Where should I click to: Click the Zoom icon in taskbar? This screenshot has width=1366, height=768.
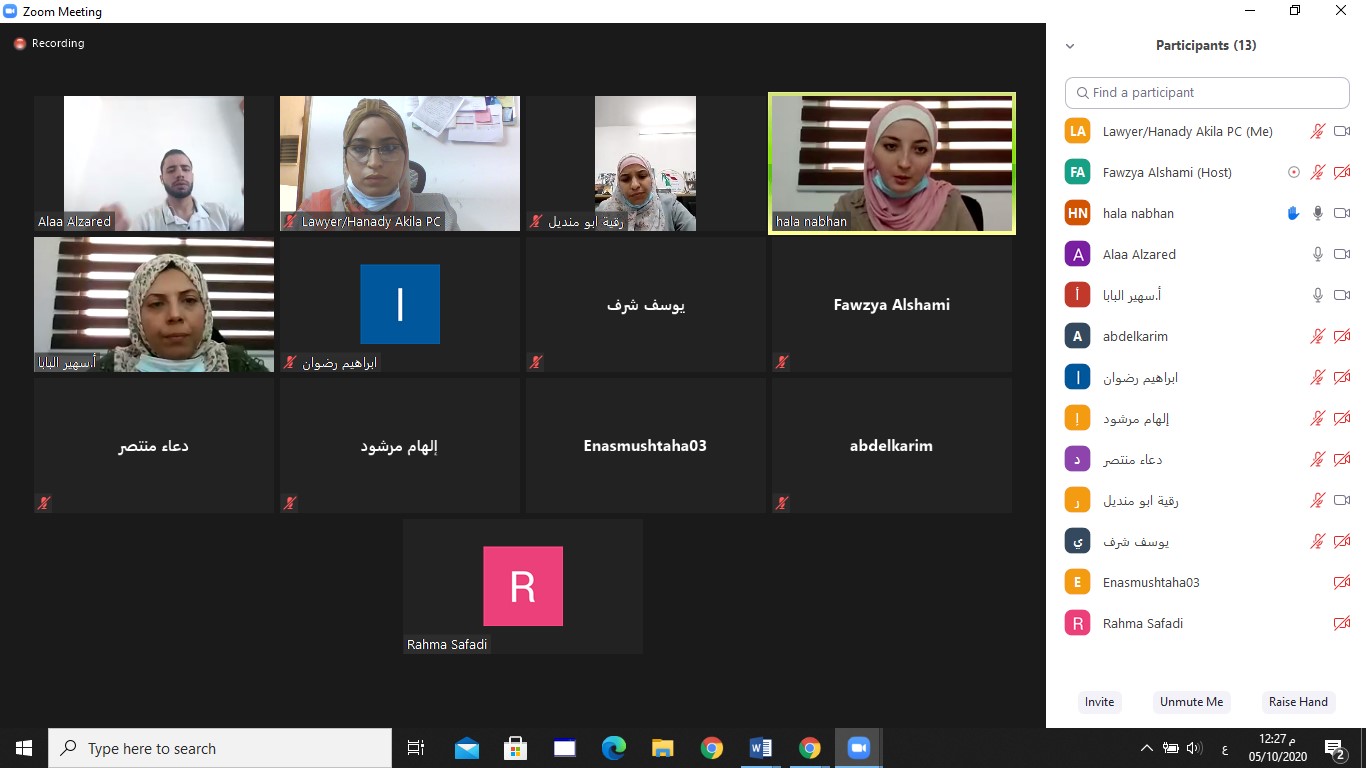[858, 748]
